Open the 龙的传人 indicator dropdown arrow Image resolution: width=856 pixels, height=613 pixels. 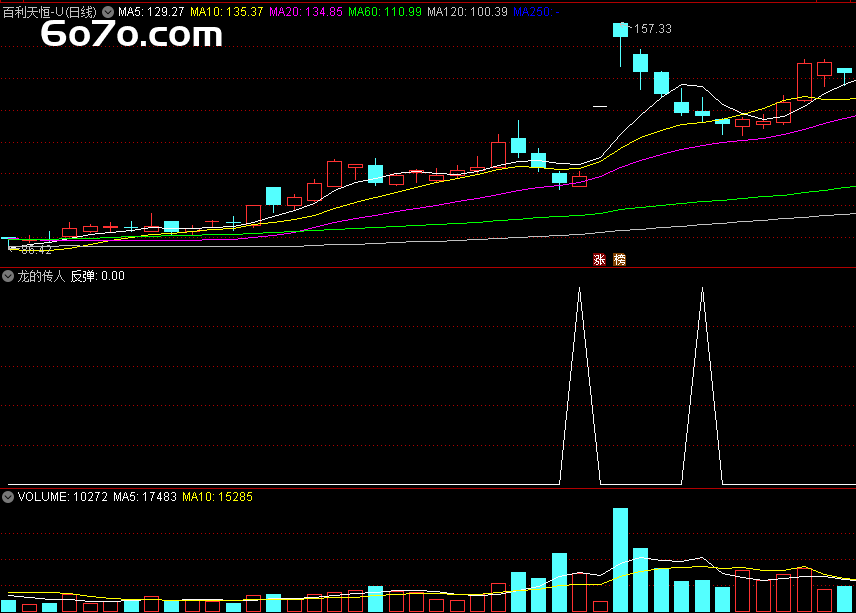(8, 276)
